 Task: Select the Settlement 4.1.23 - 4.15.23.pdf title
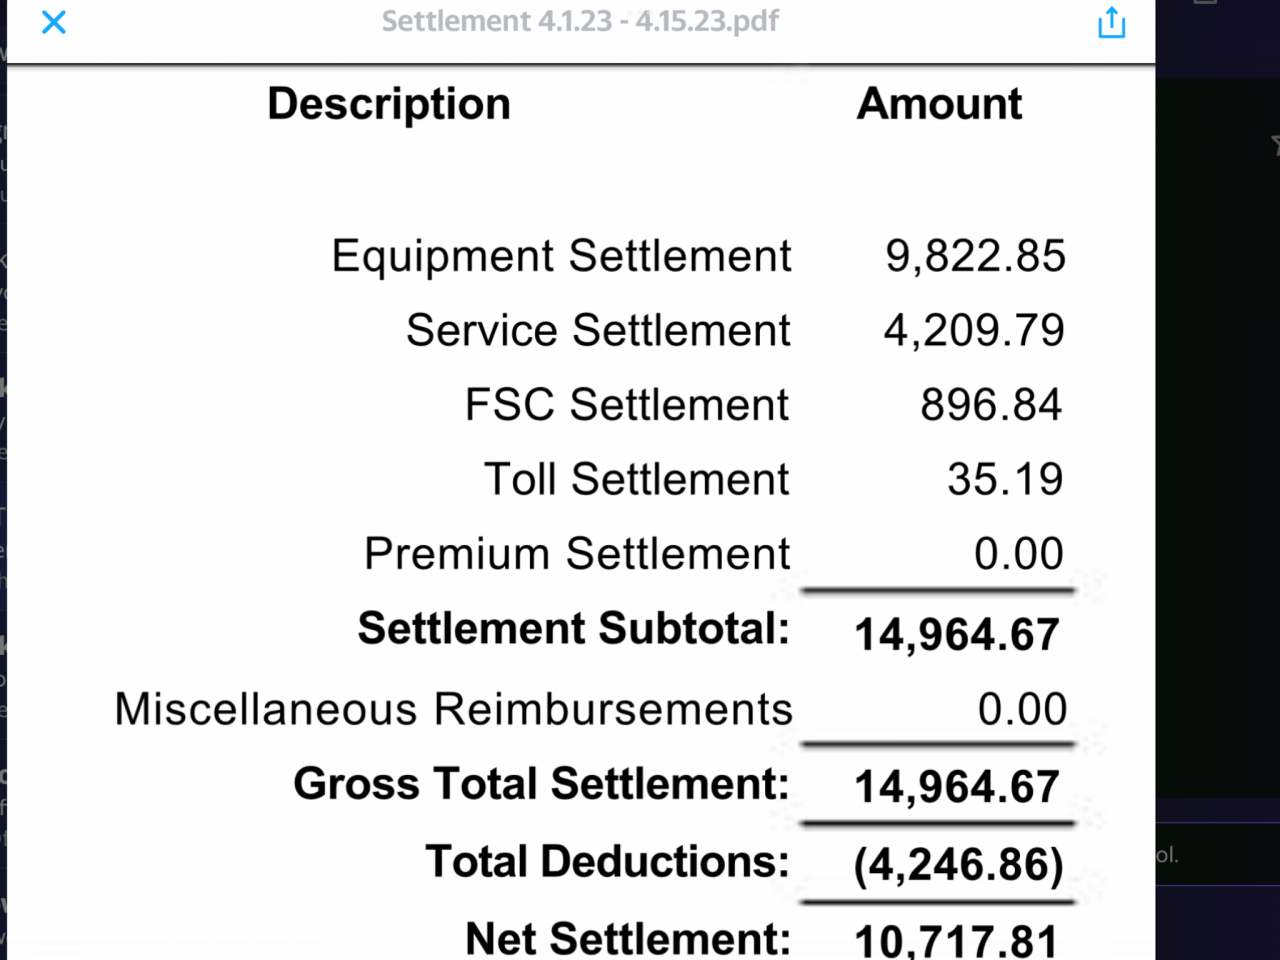(580, 21)
